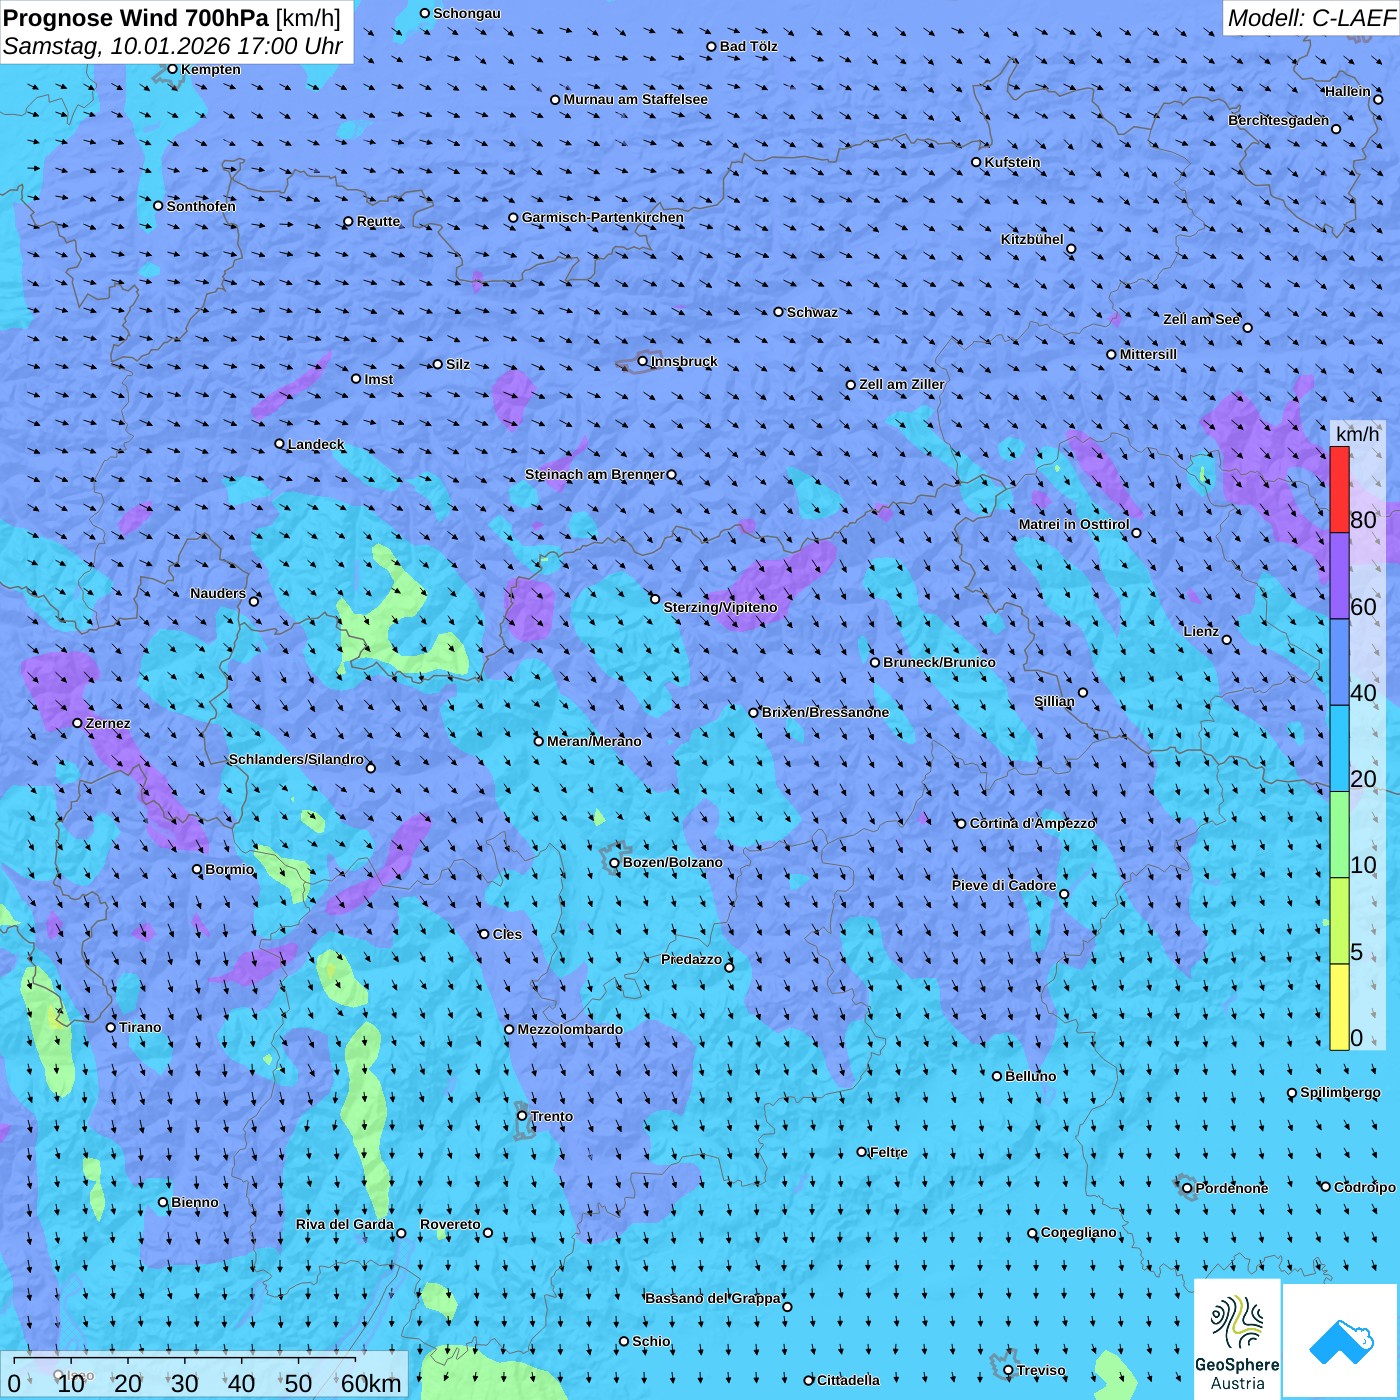Select the Lienz city label
The width and height of the screenshot is (1400, 1400).
click(1201, 631)
